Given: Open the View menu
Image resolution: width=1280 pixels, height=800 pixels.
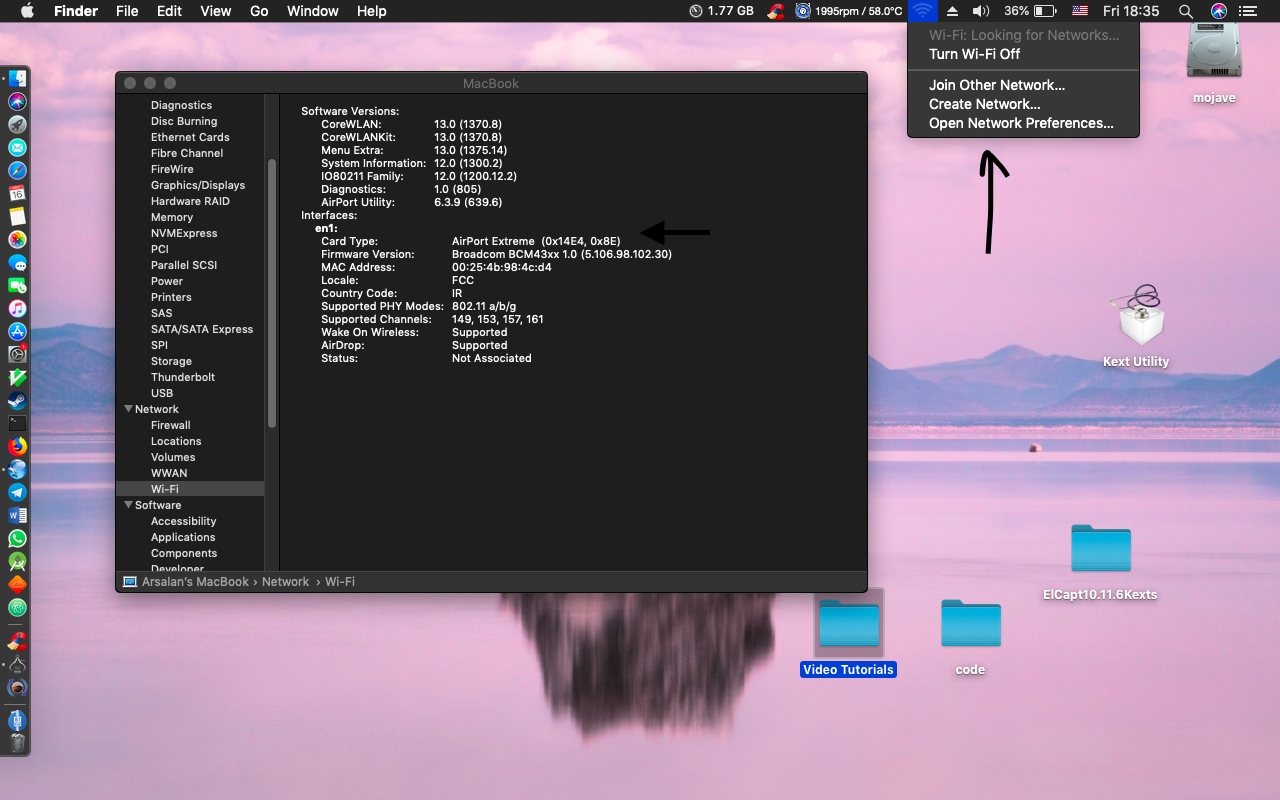Looking at the screenshot, I should click(x=215, y=11).
